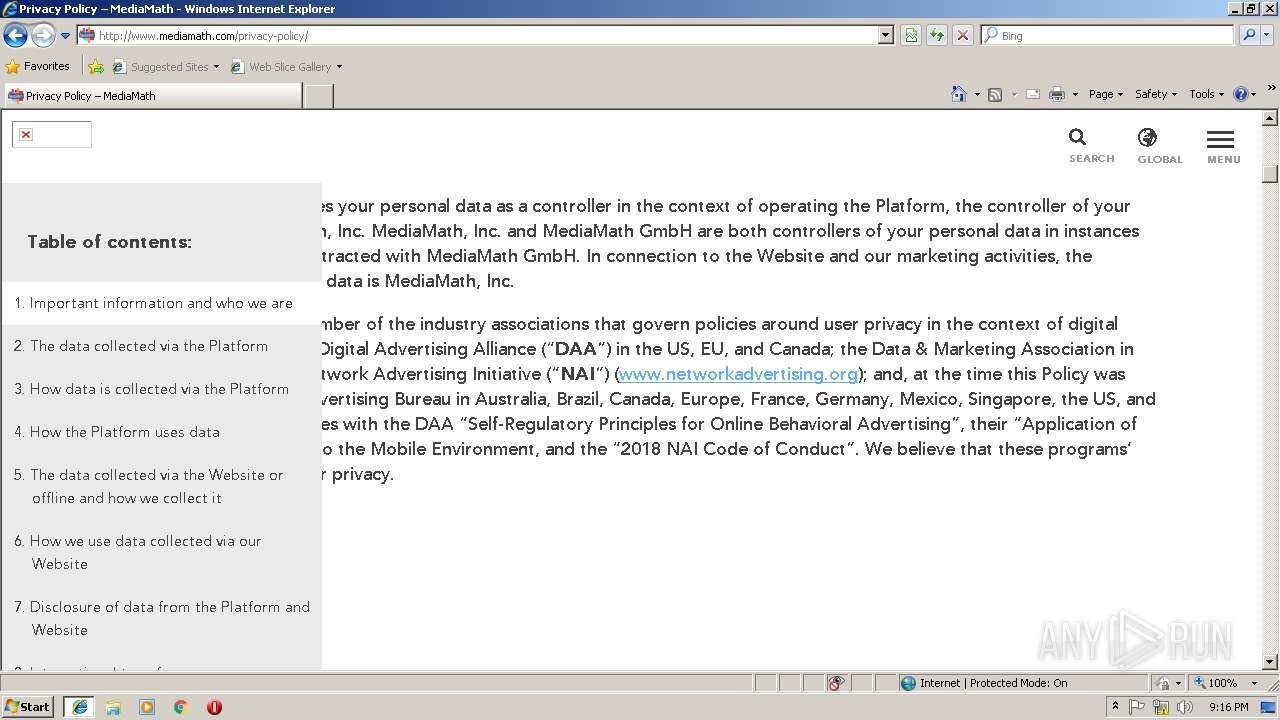Click the Add to Favorites bar icon
The image size is (1280, 720).
(96, 67)
